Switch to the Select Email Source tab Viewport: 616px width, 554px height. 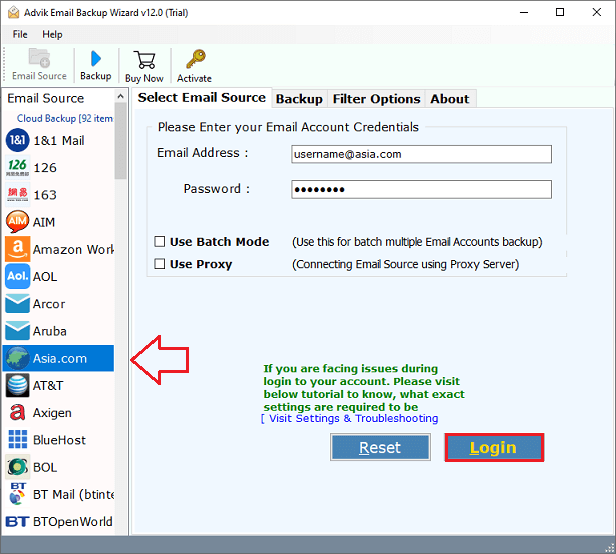[202, 97]
